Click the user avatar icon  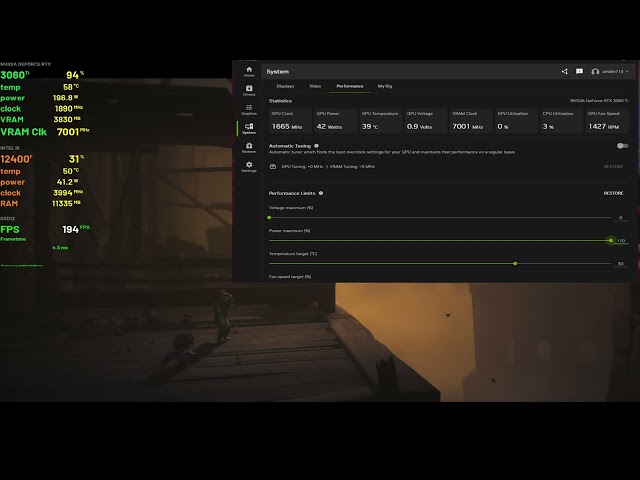pyautogui.click(x=595, y=72)
